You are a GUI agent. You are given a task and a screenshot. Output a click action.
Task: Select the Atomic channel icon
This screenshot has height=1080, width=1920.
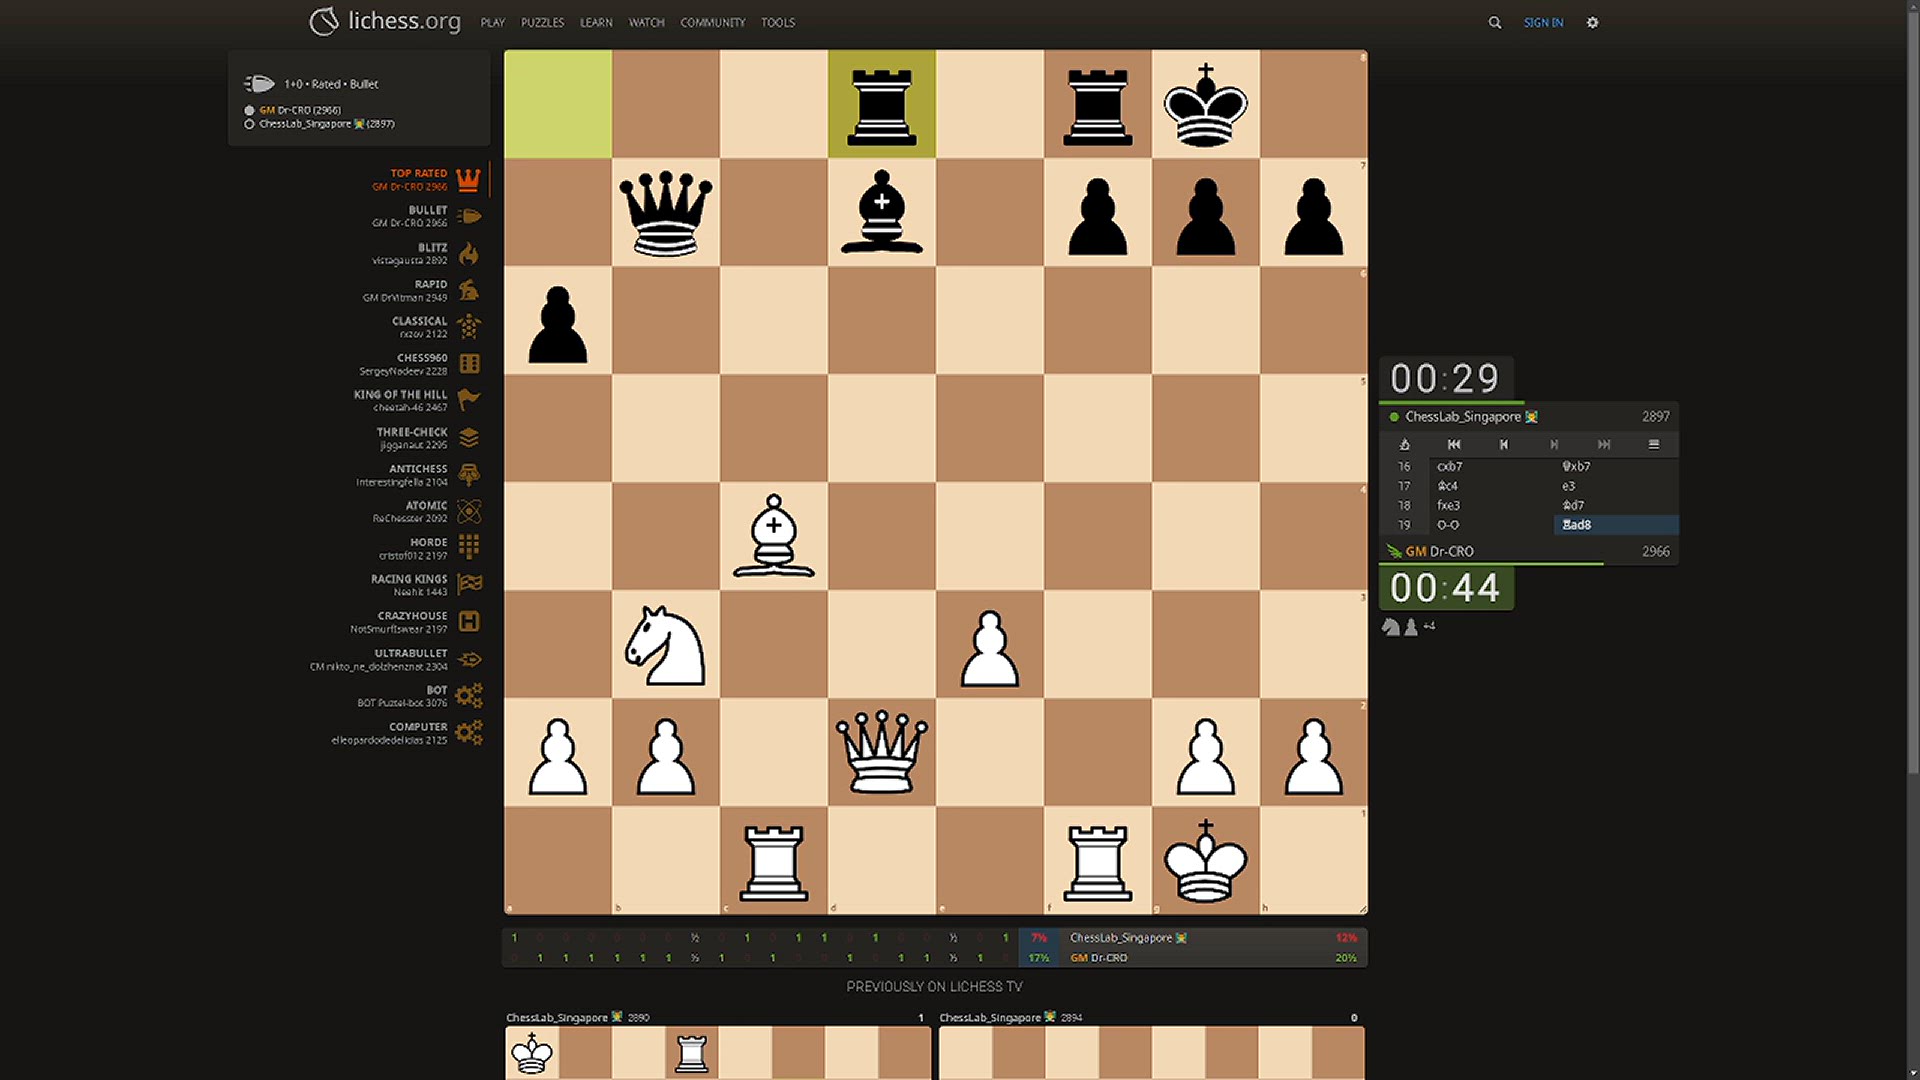tap(469, 511)
